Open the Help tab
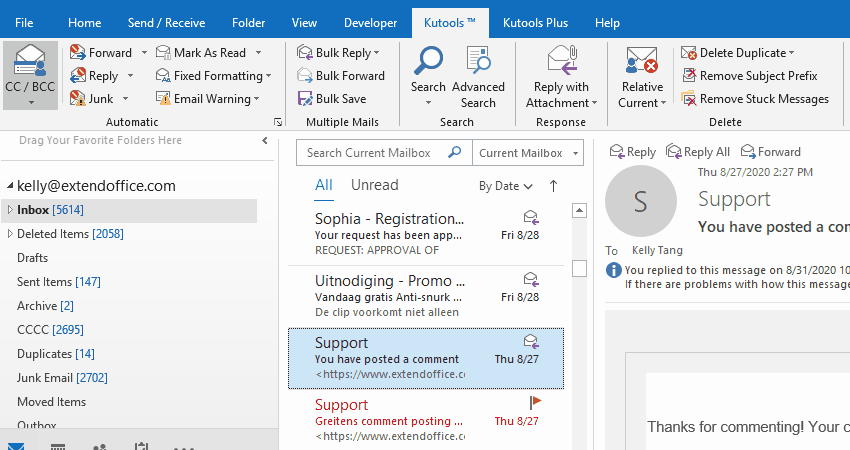850x450 pixels. (x=607, y=23)
